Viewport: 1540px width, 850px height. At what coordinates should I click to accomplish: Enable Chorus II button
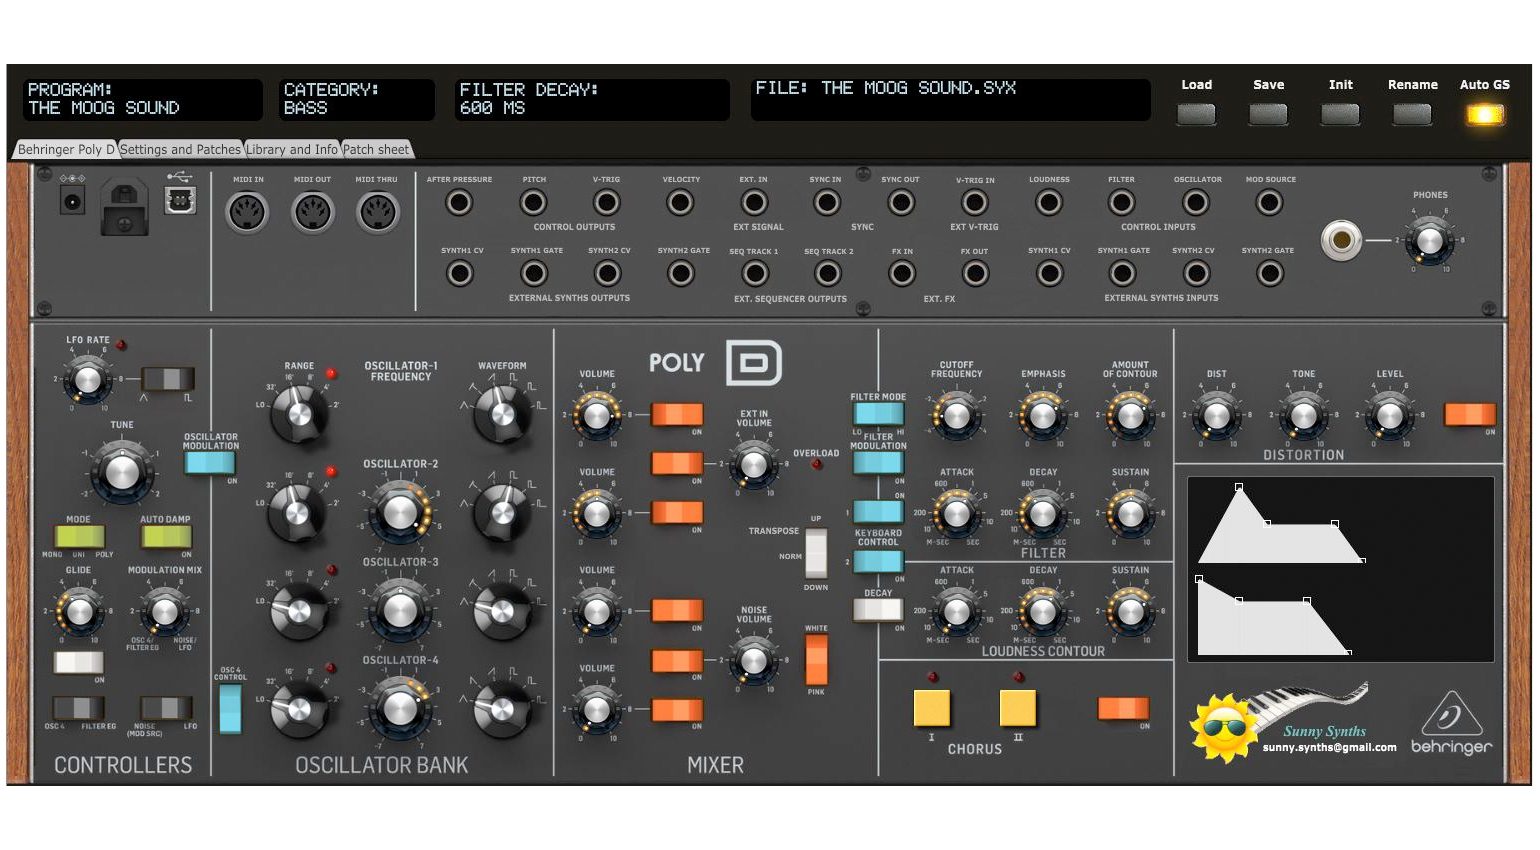(1018, 708)
